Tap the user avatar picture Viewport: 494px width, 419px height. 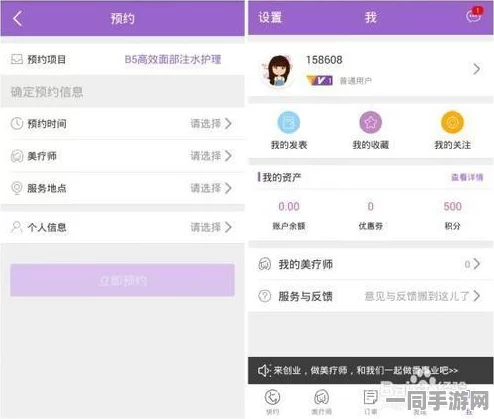point(279,71)
